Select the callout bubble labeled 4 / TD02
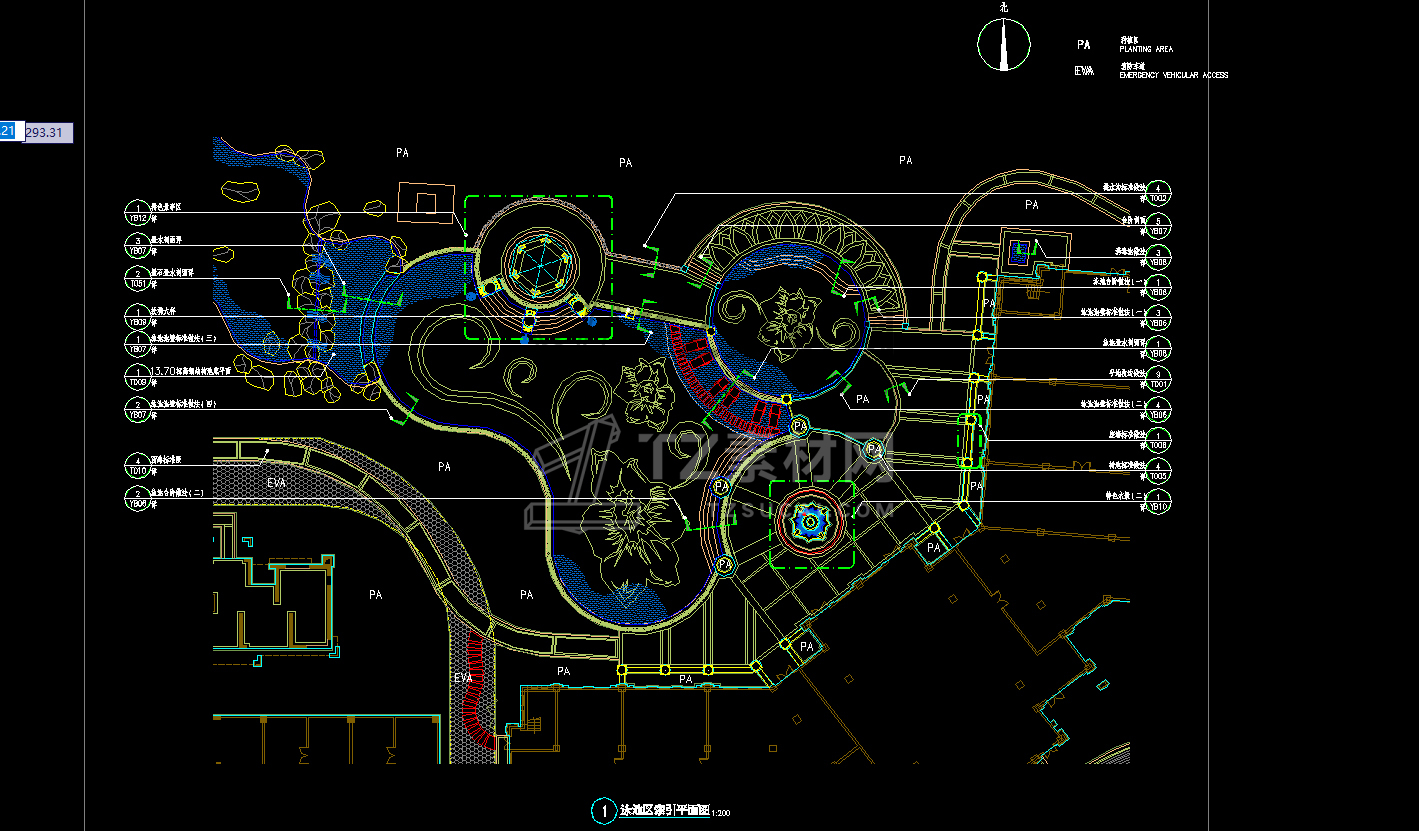This screenshot has height=831, width=1419. tap(1158, 193)
